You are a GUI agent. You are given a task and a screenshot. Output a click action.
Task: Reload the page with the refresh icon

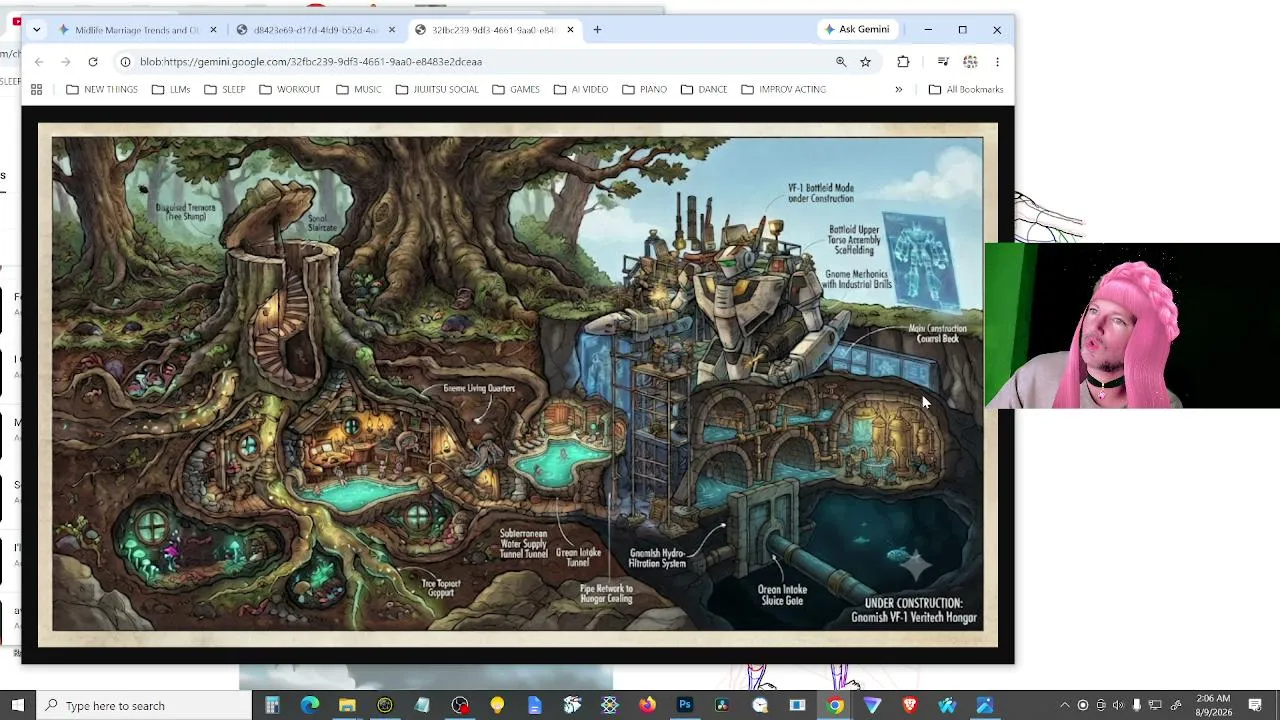pyautogui.click(x=93, y=62)
